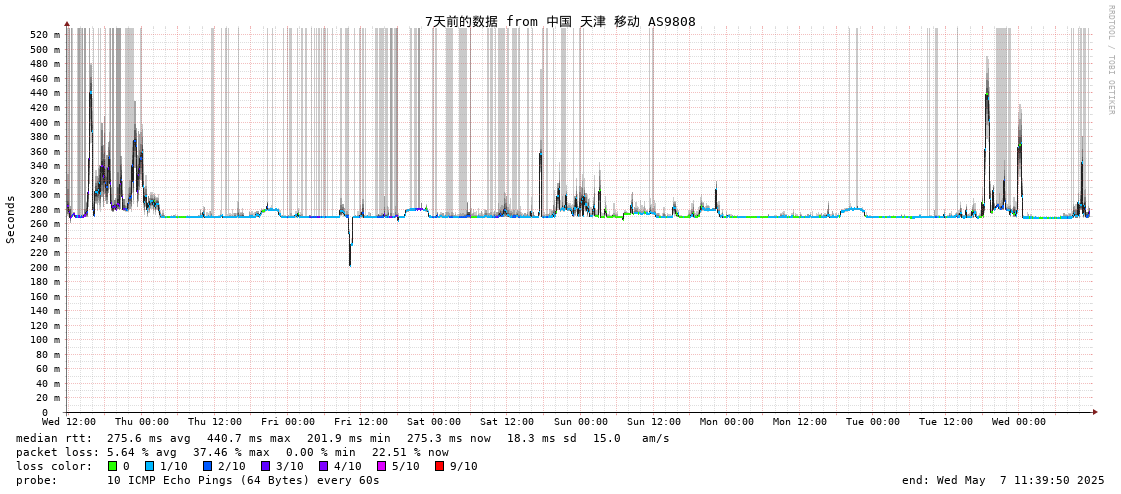Click the vertical "Seconds" axis label
The width and height of the screenshot is (1121, 494).
click(11, 219)
